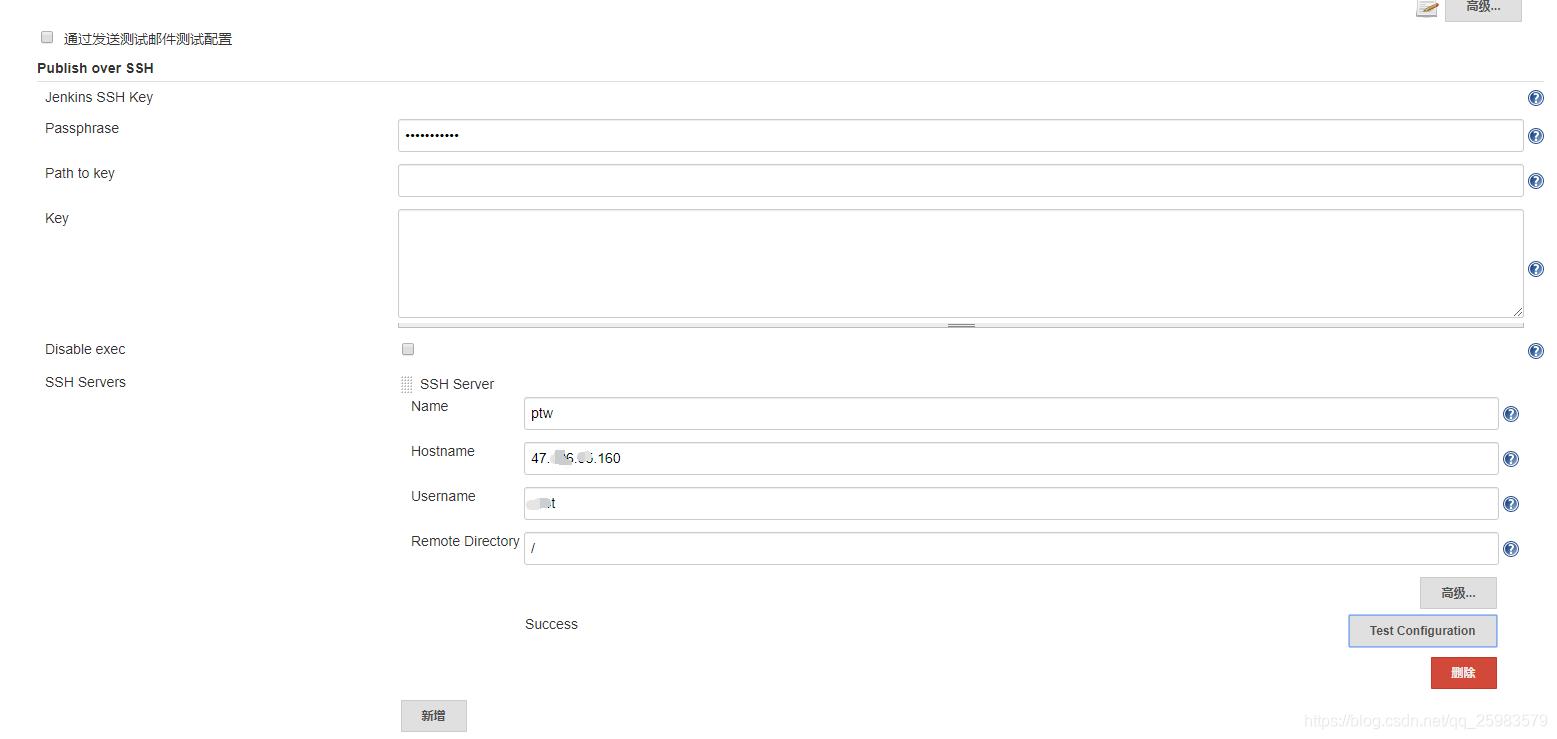Click the red 删除 button
The width and height of the screenshot is (1557, 739).
pos(1463,673)
